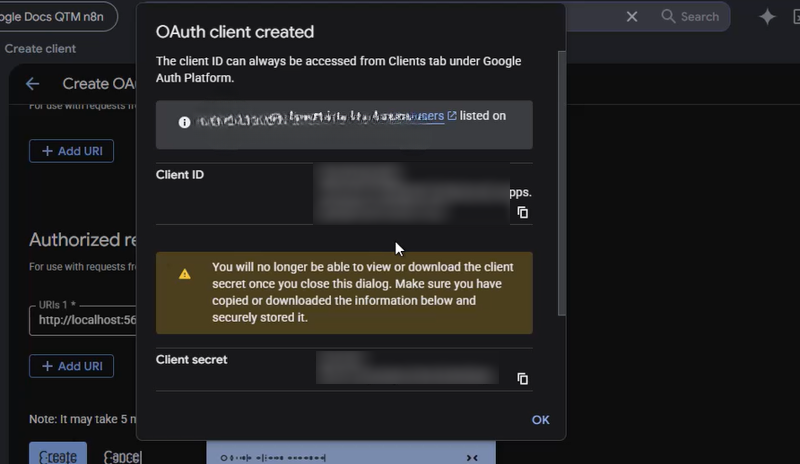Click the Client ID label
This screenshot has width=800, height=464.
point(180,175)
